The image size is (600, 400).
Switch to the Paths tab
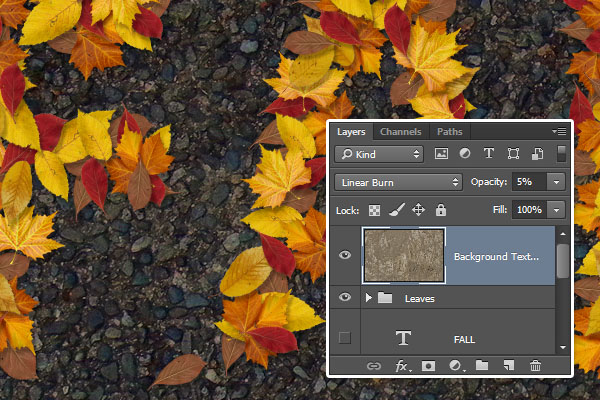(x=450, y=132)
